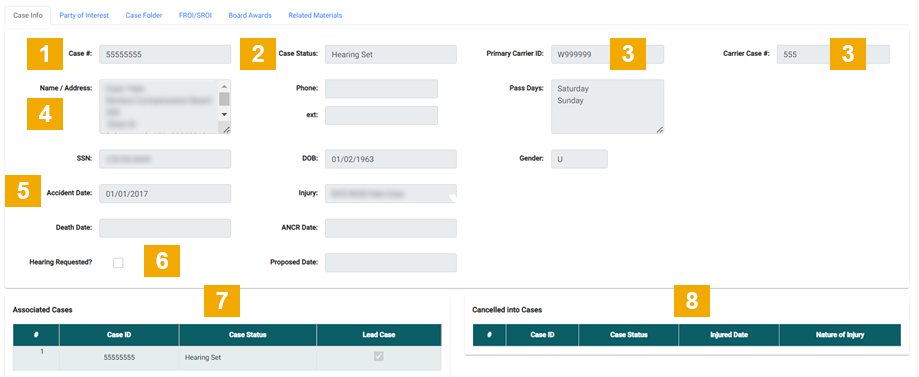Click the Carrier Case # field
Screen dimensions: 919x377
click(x=833, y=55)
